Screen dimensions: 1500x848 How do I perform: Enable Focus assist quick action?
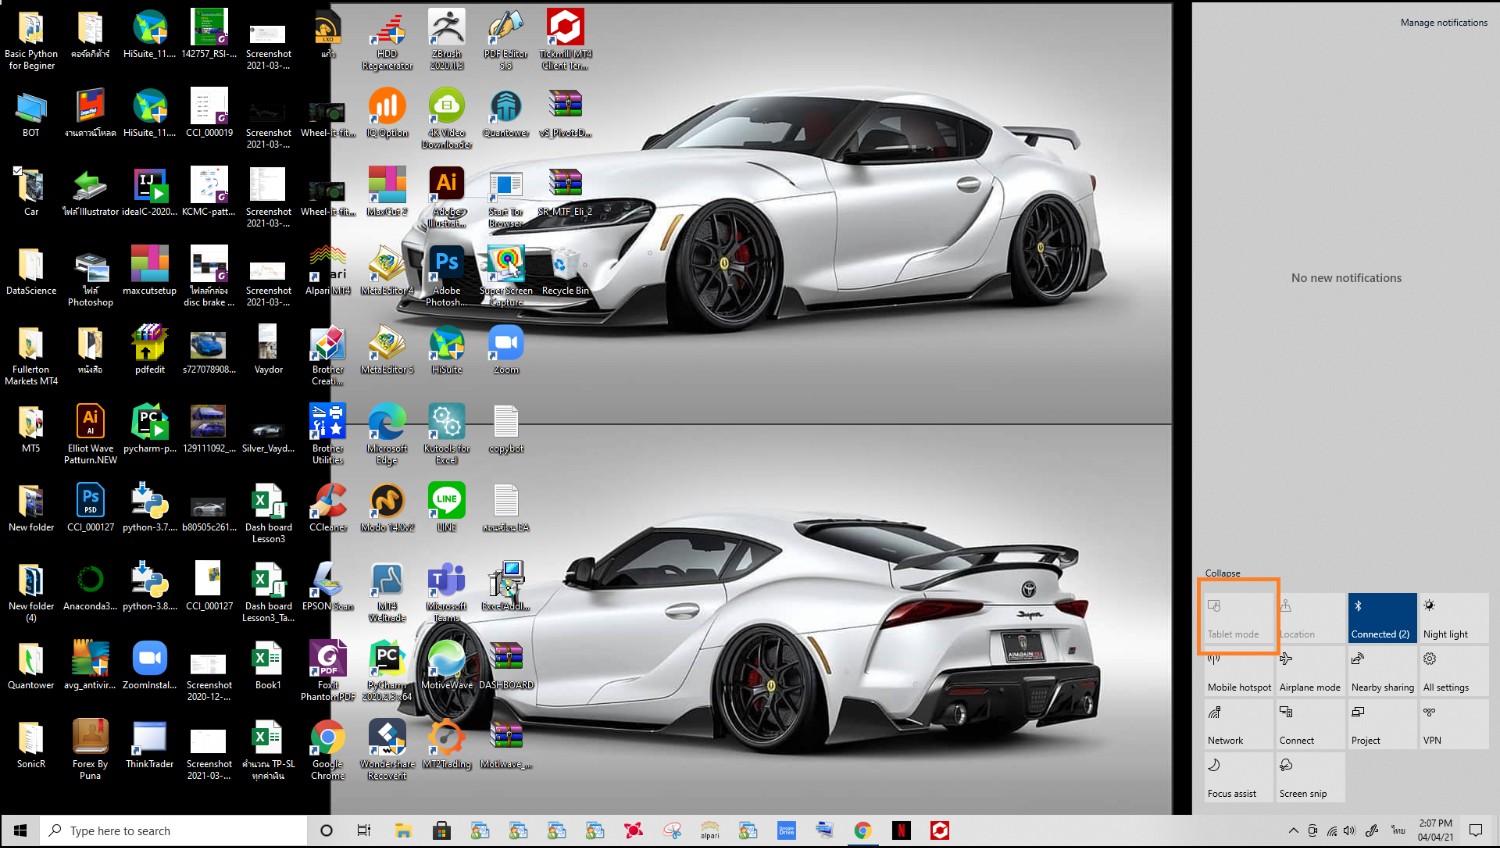tap(1239, 776)
